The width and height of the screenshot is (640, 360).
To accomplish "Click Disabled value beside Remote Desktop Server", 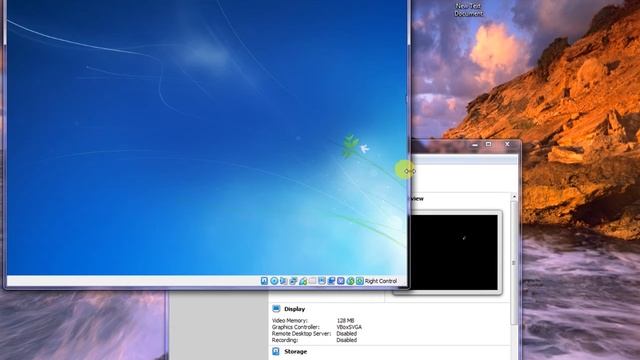I will [347, 334].
